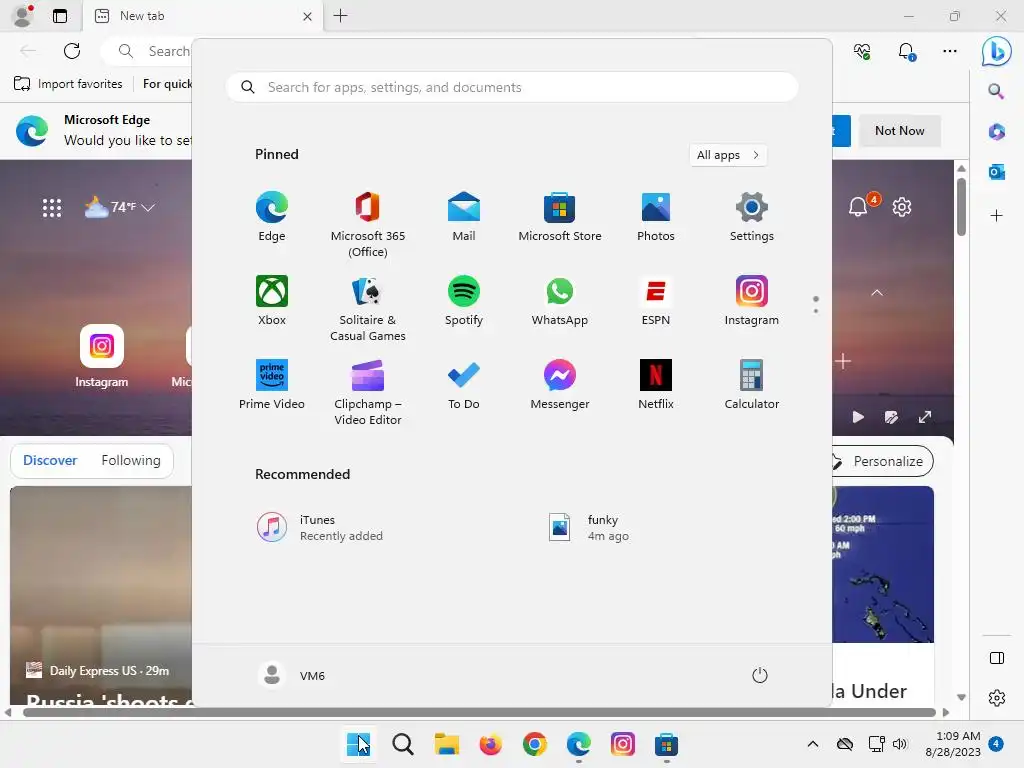
Task: Open the Edge profile avatar
Action: [23, 16]
